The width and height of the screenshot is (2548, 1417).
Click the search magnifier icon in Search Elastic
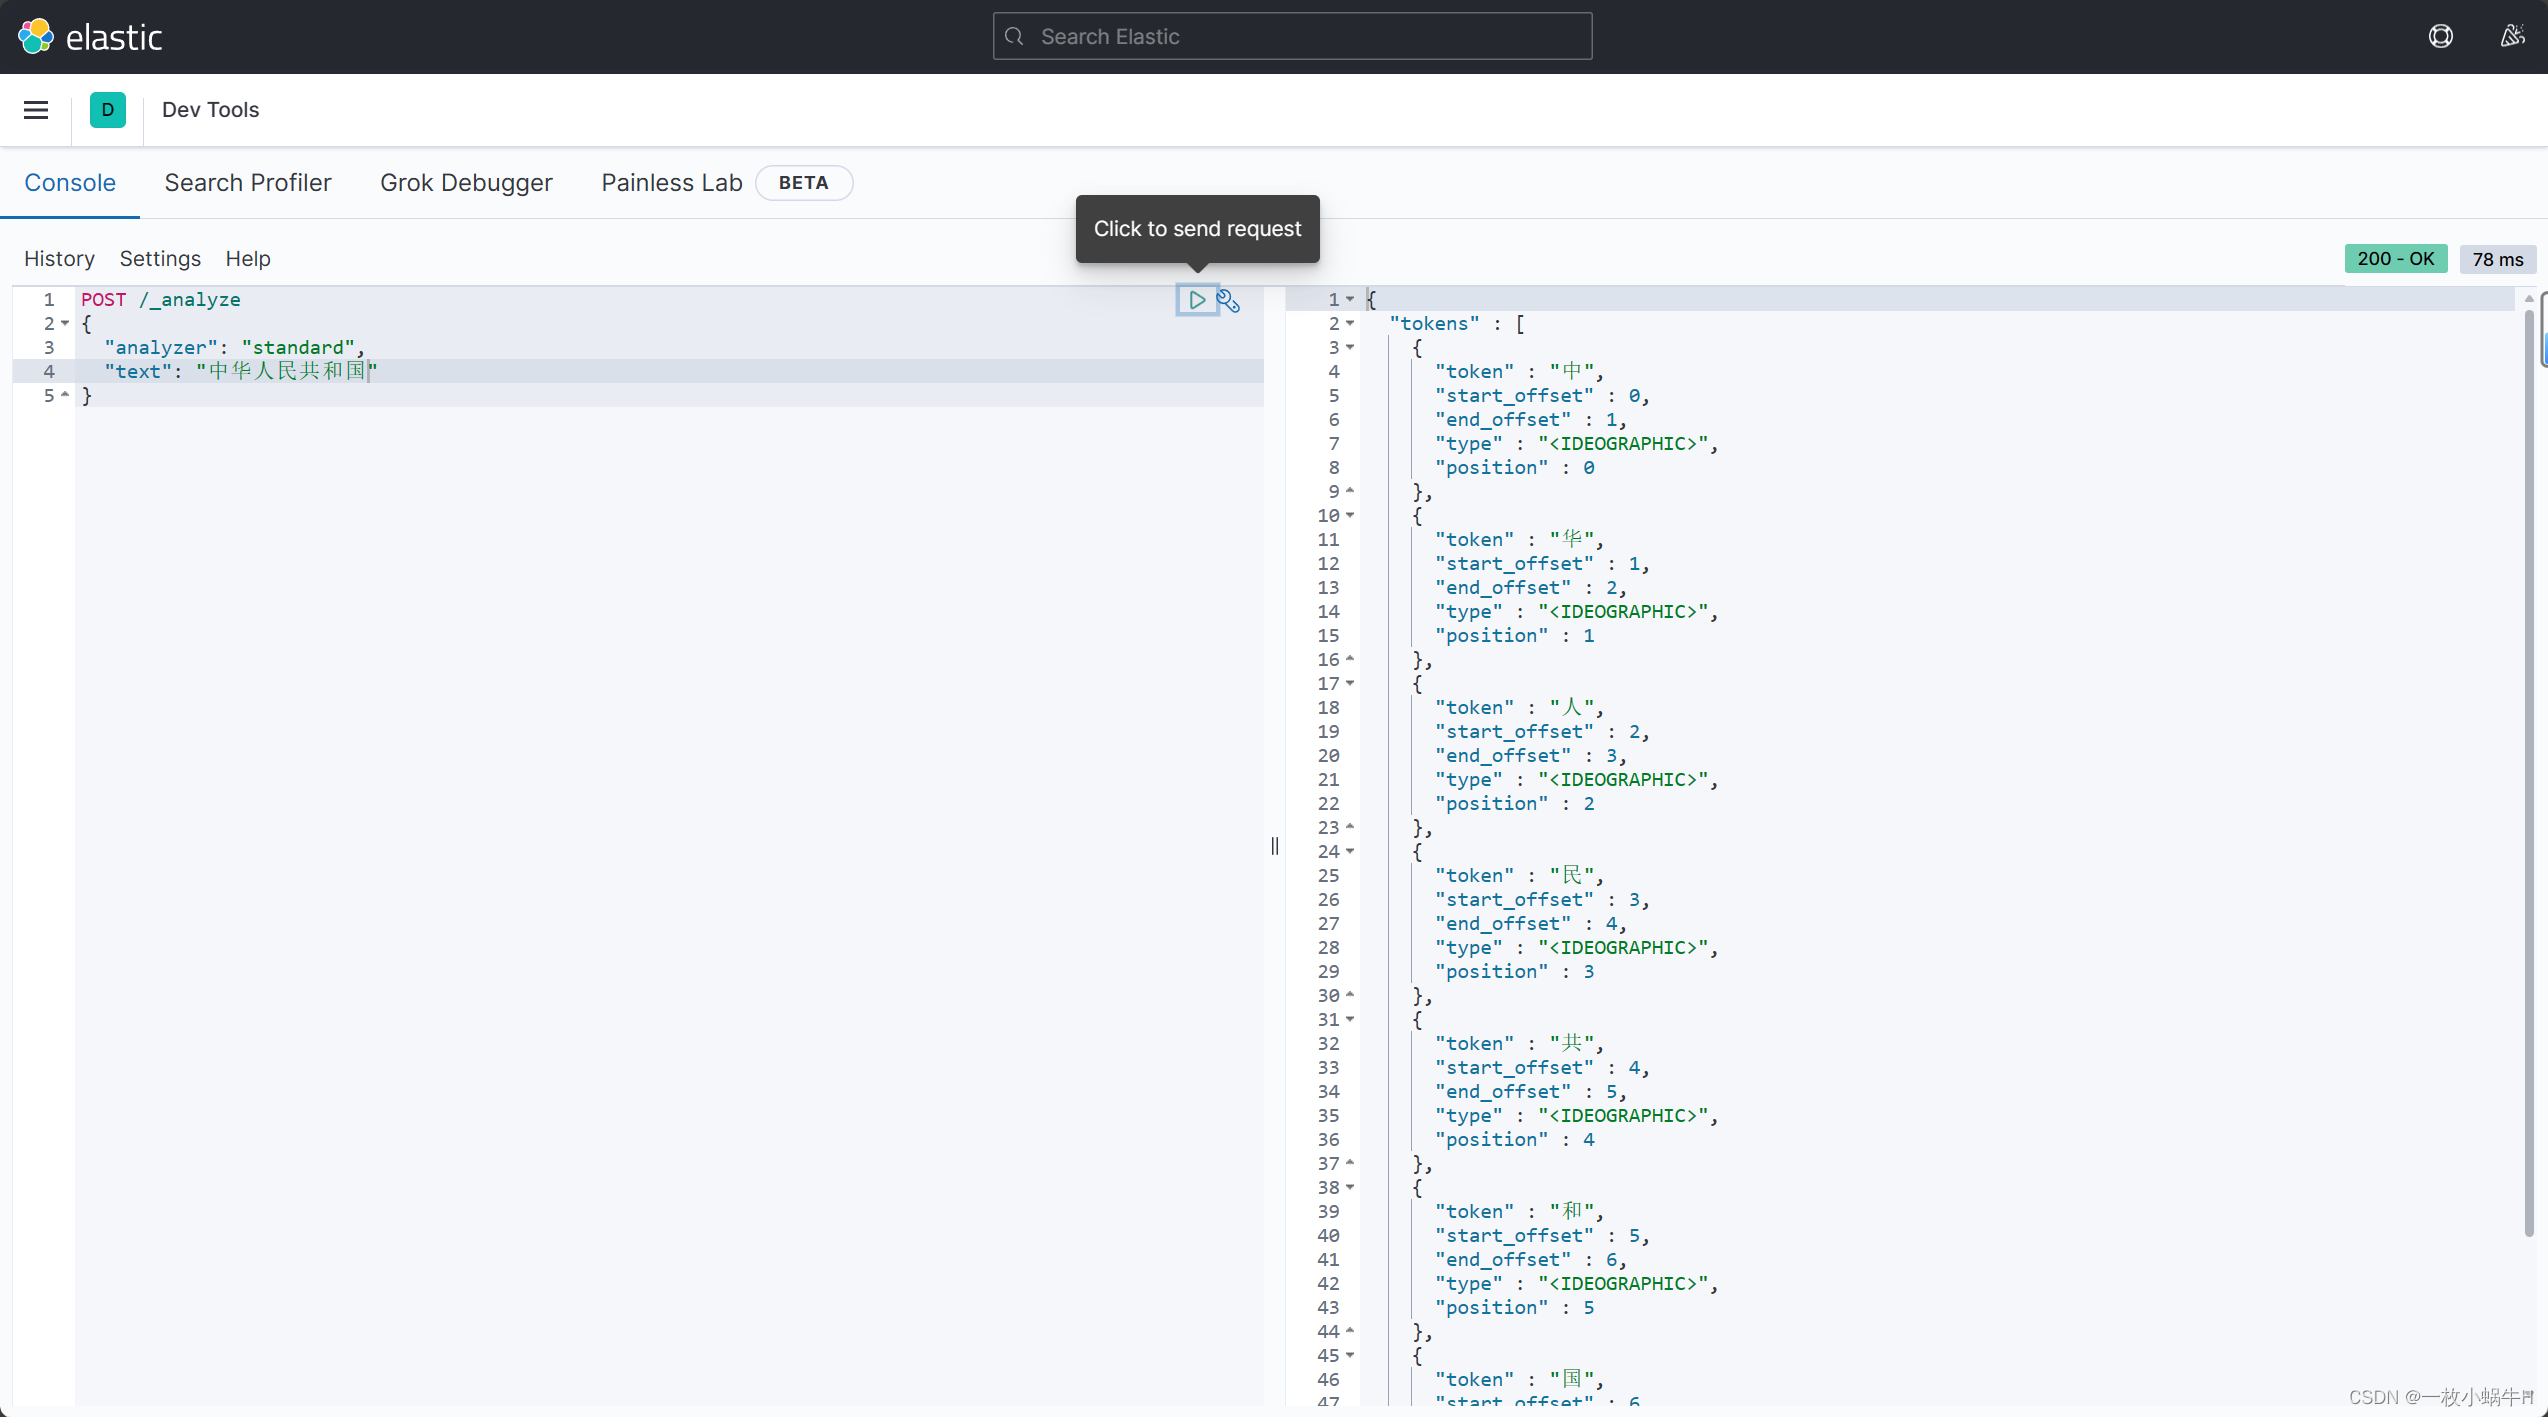[1013, 36]
